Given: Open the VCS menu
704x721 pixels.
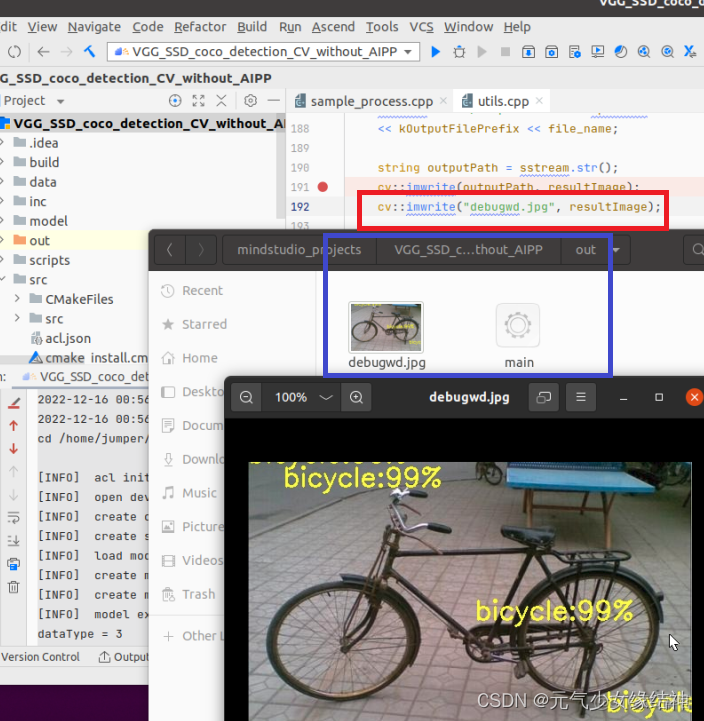Looking at the screenshot, I should click(x=421, y=27).
